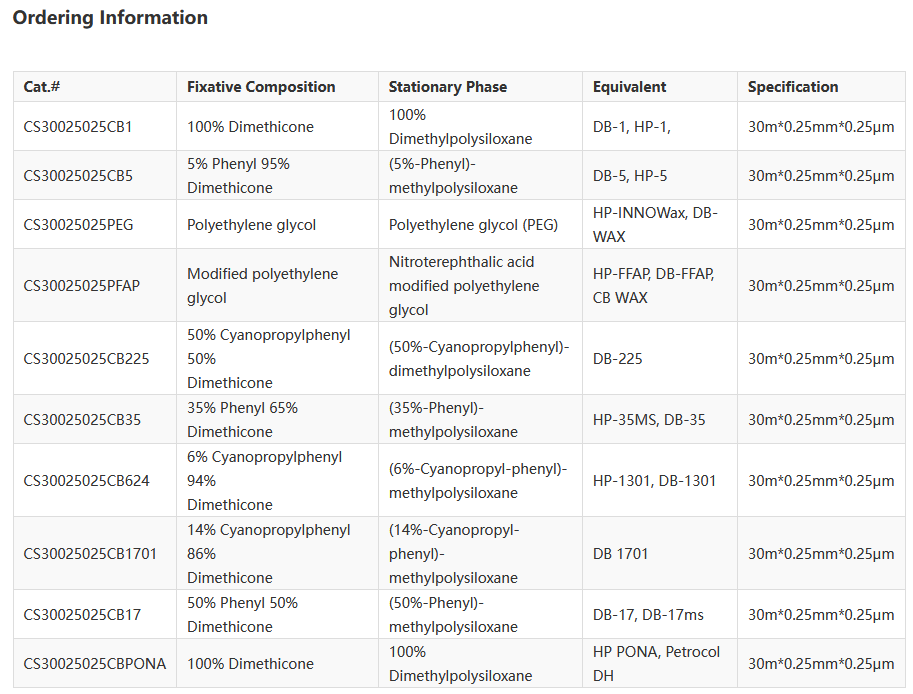Image resolution: width=913 pixels, height=694 pixels.
Task: Select catalog number CS30025025CB5
Action: (78, 176)
